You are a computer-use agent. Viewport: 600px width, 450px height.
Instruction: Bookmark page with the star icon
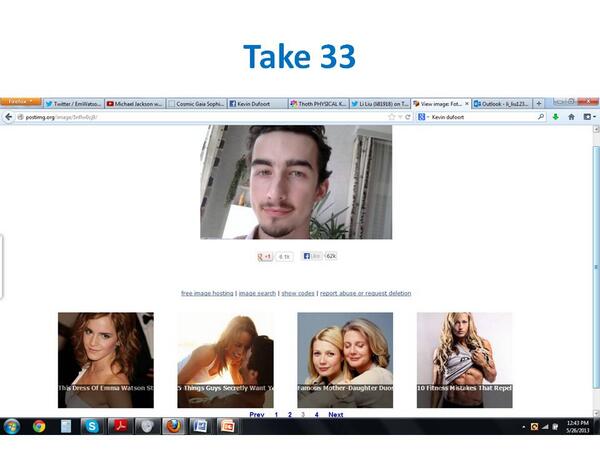[391, 117]
